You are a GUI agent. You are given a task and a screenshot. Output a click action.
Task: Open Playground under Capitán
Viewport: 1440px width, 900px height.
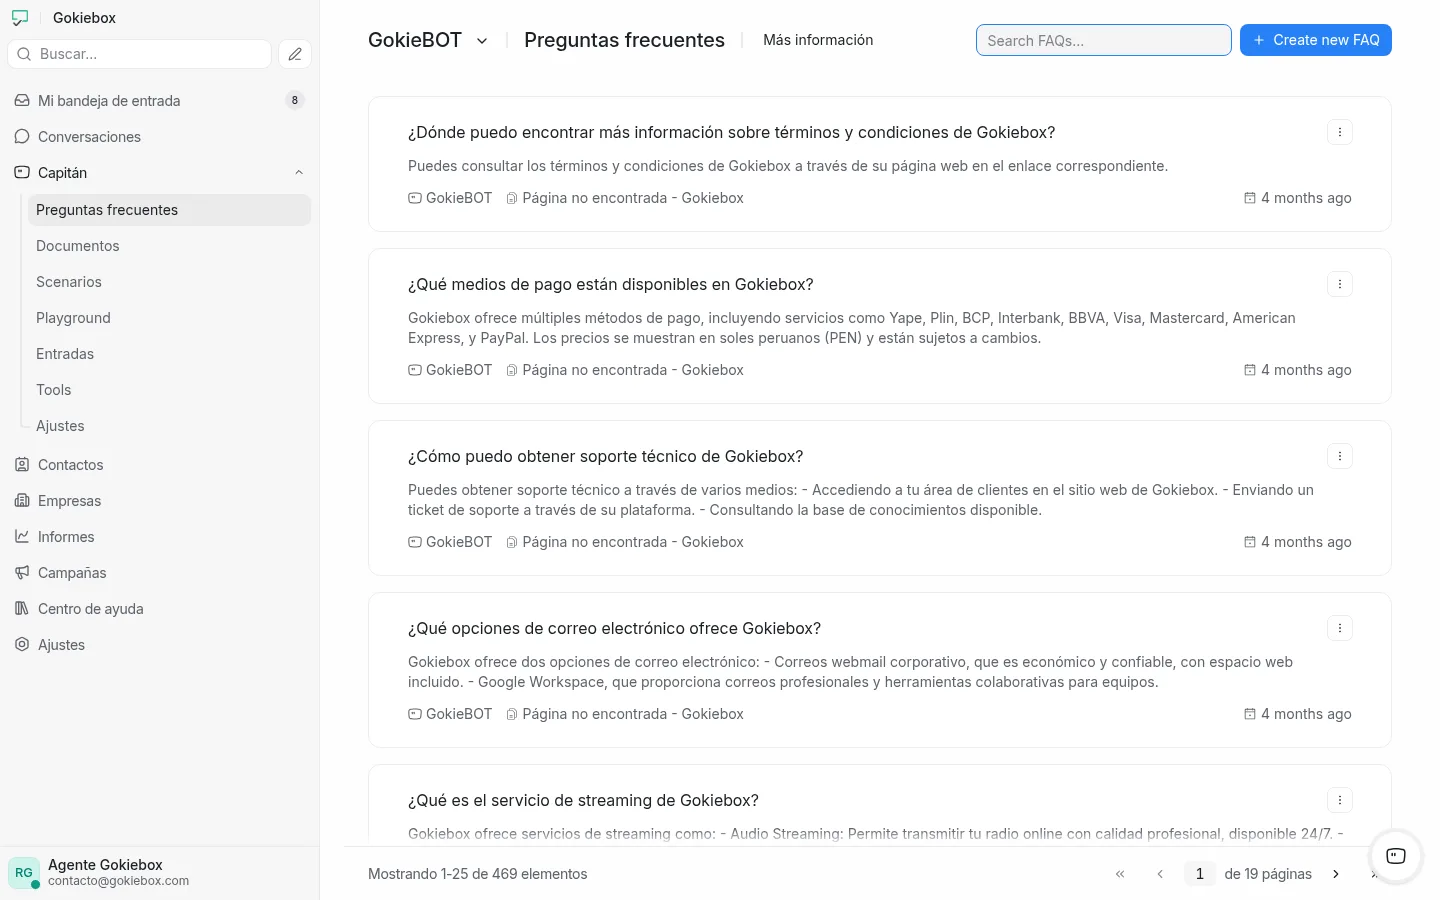click(x=170, y=318)
